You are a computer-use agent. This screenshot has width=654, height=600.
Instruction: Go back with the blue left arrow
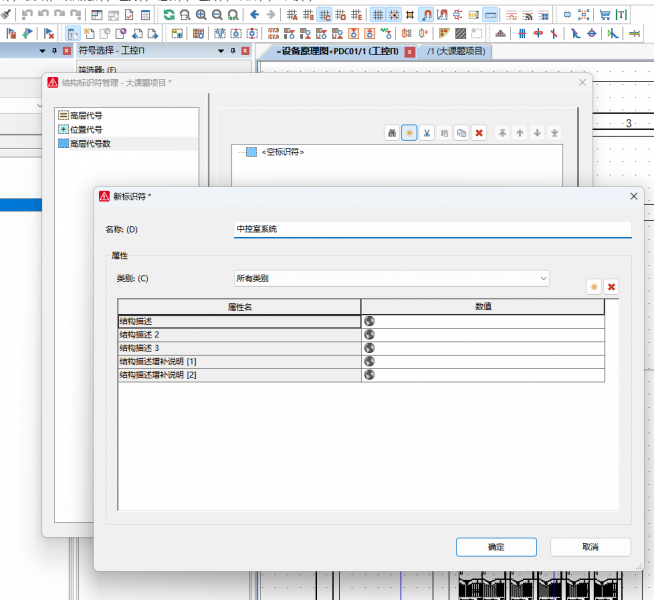(x=254, y=15)
